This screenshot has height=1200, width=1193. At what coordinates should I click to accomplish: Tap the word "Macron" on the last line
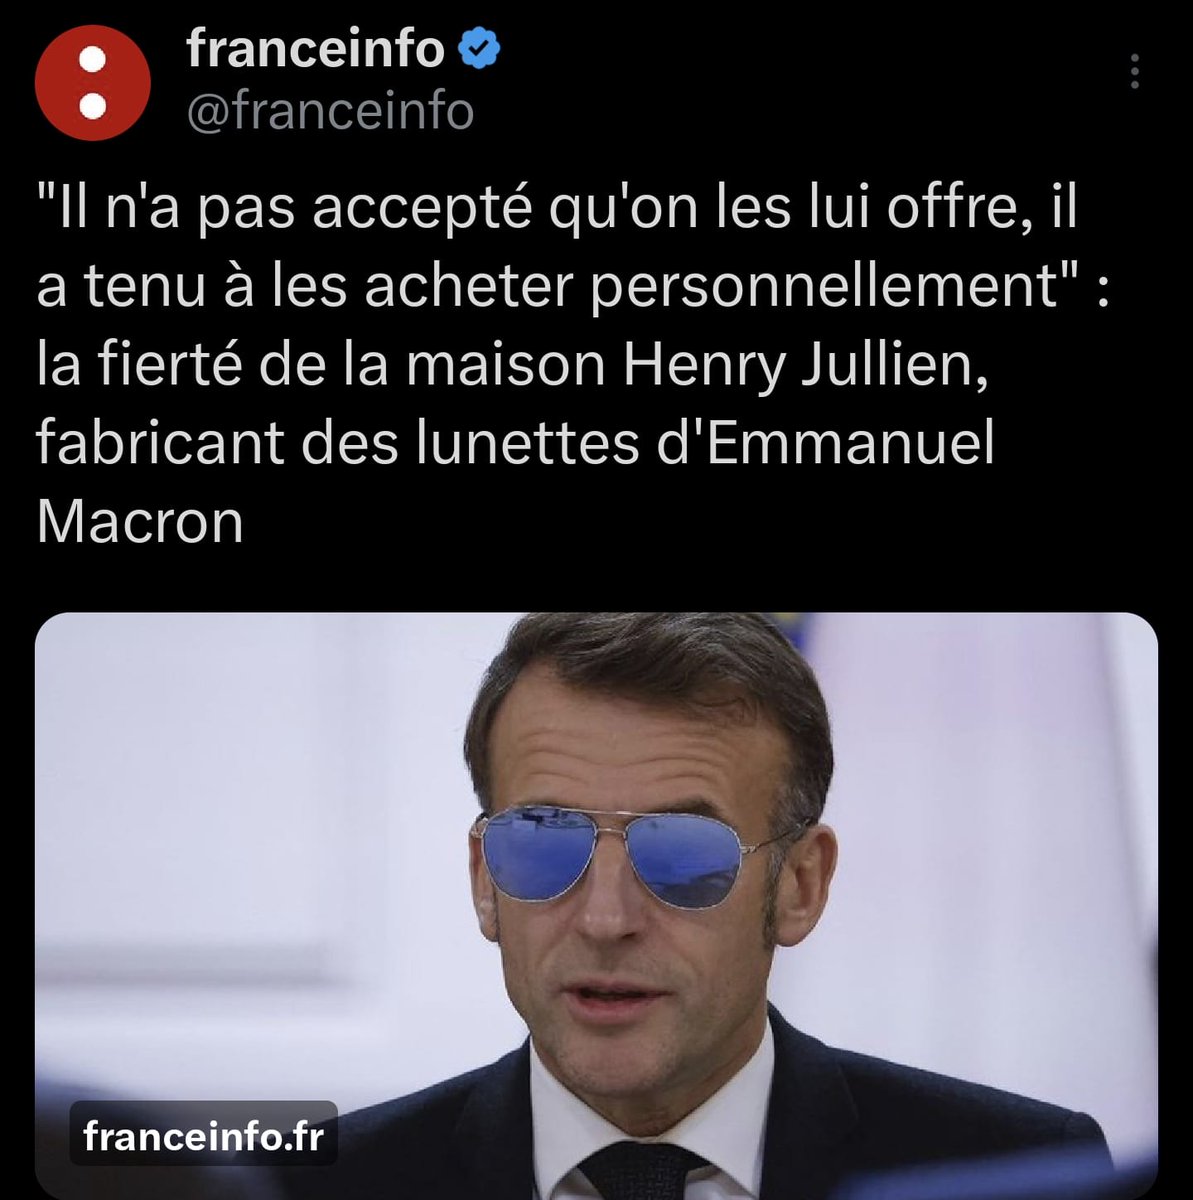click(140, 520)
